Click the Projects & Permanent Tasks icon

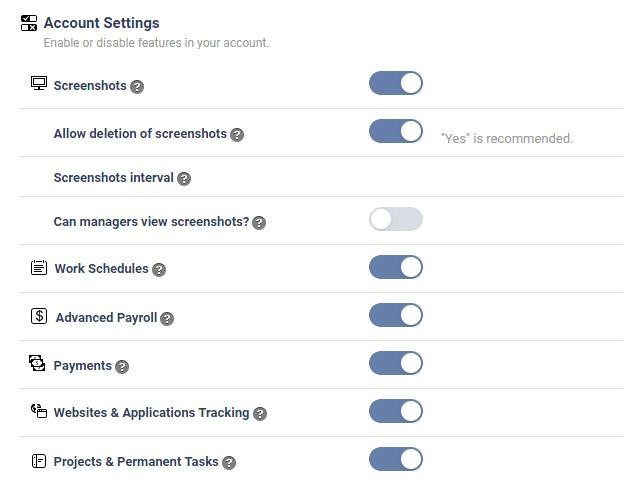pyautogui.click(x=39, y=461)
